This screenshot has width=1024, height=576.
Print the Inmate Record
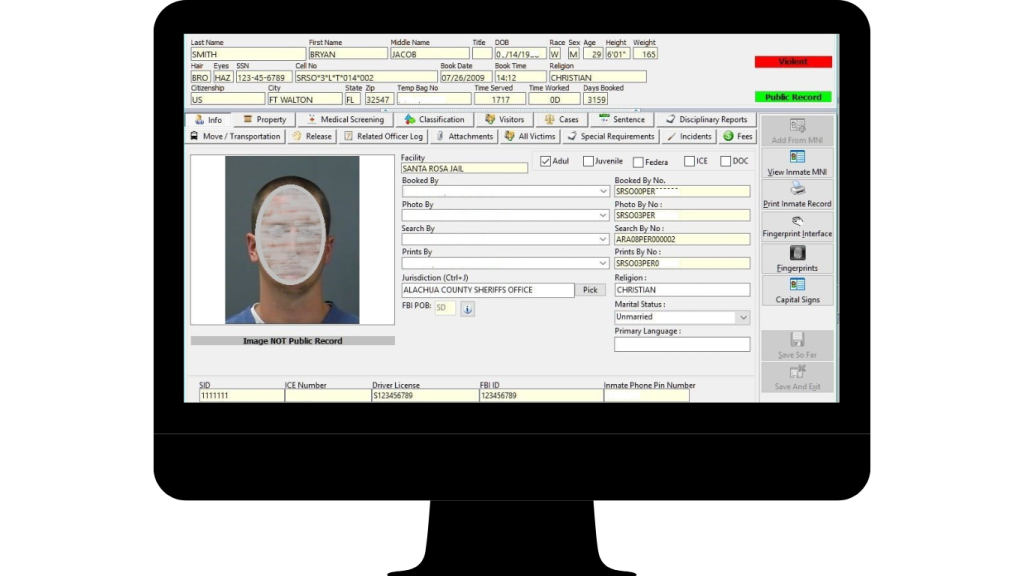tap(797, 197)
